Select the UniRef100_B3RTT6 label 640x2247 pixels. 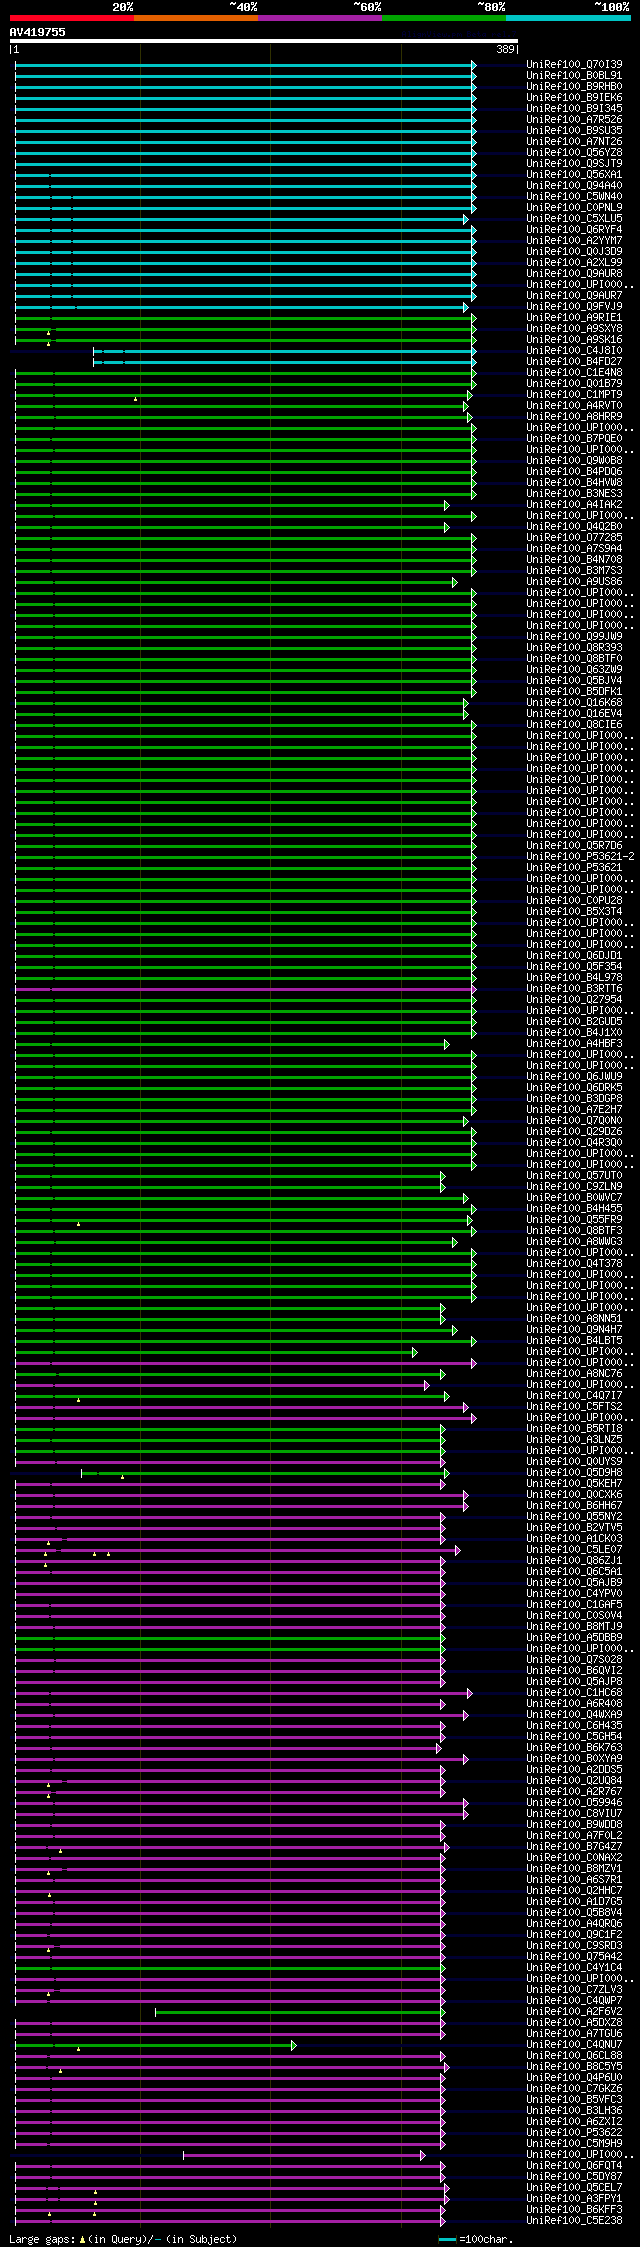(x=574, y=988)
